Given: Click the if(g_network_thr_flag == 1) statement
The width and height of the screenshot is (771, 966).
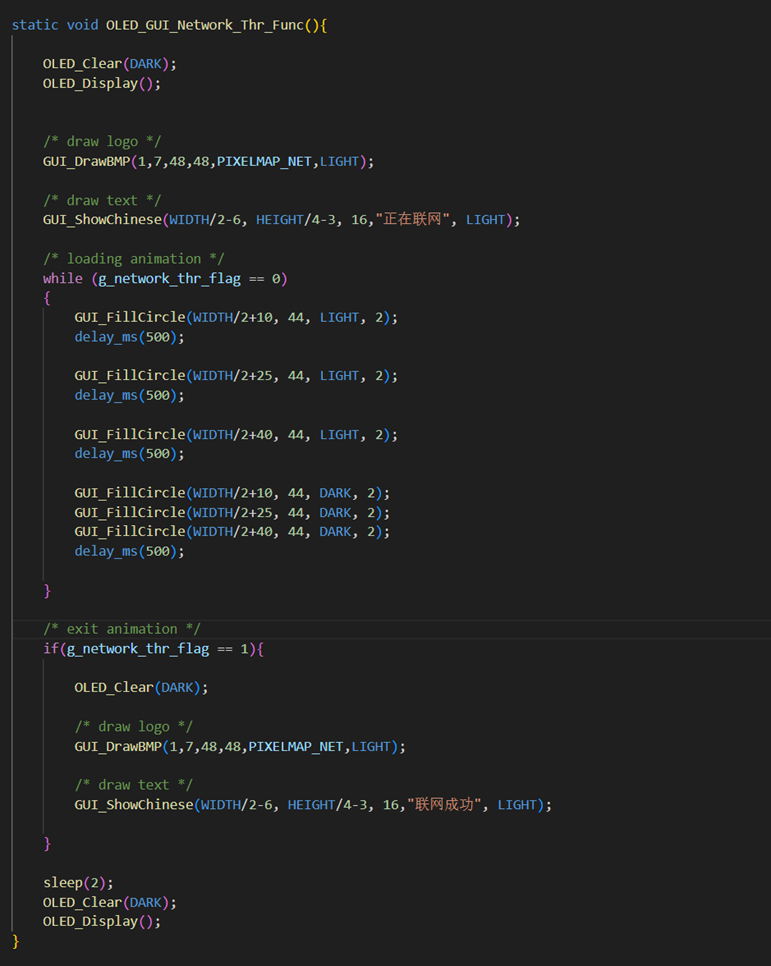Looking at the screenshot, I should tap(153, 649).
